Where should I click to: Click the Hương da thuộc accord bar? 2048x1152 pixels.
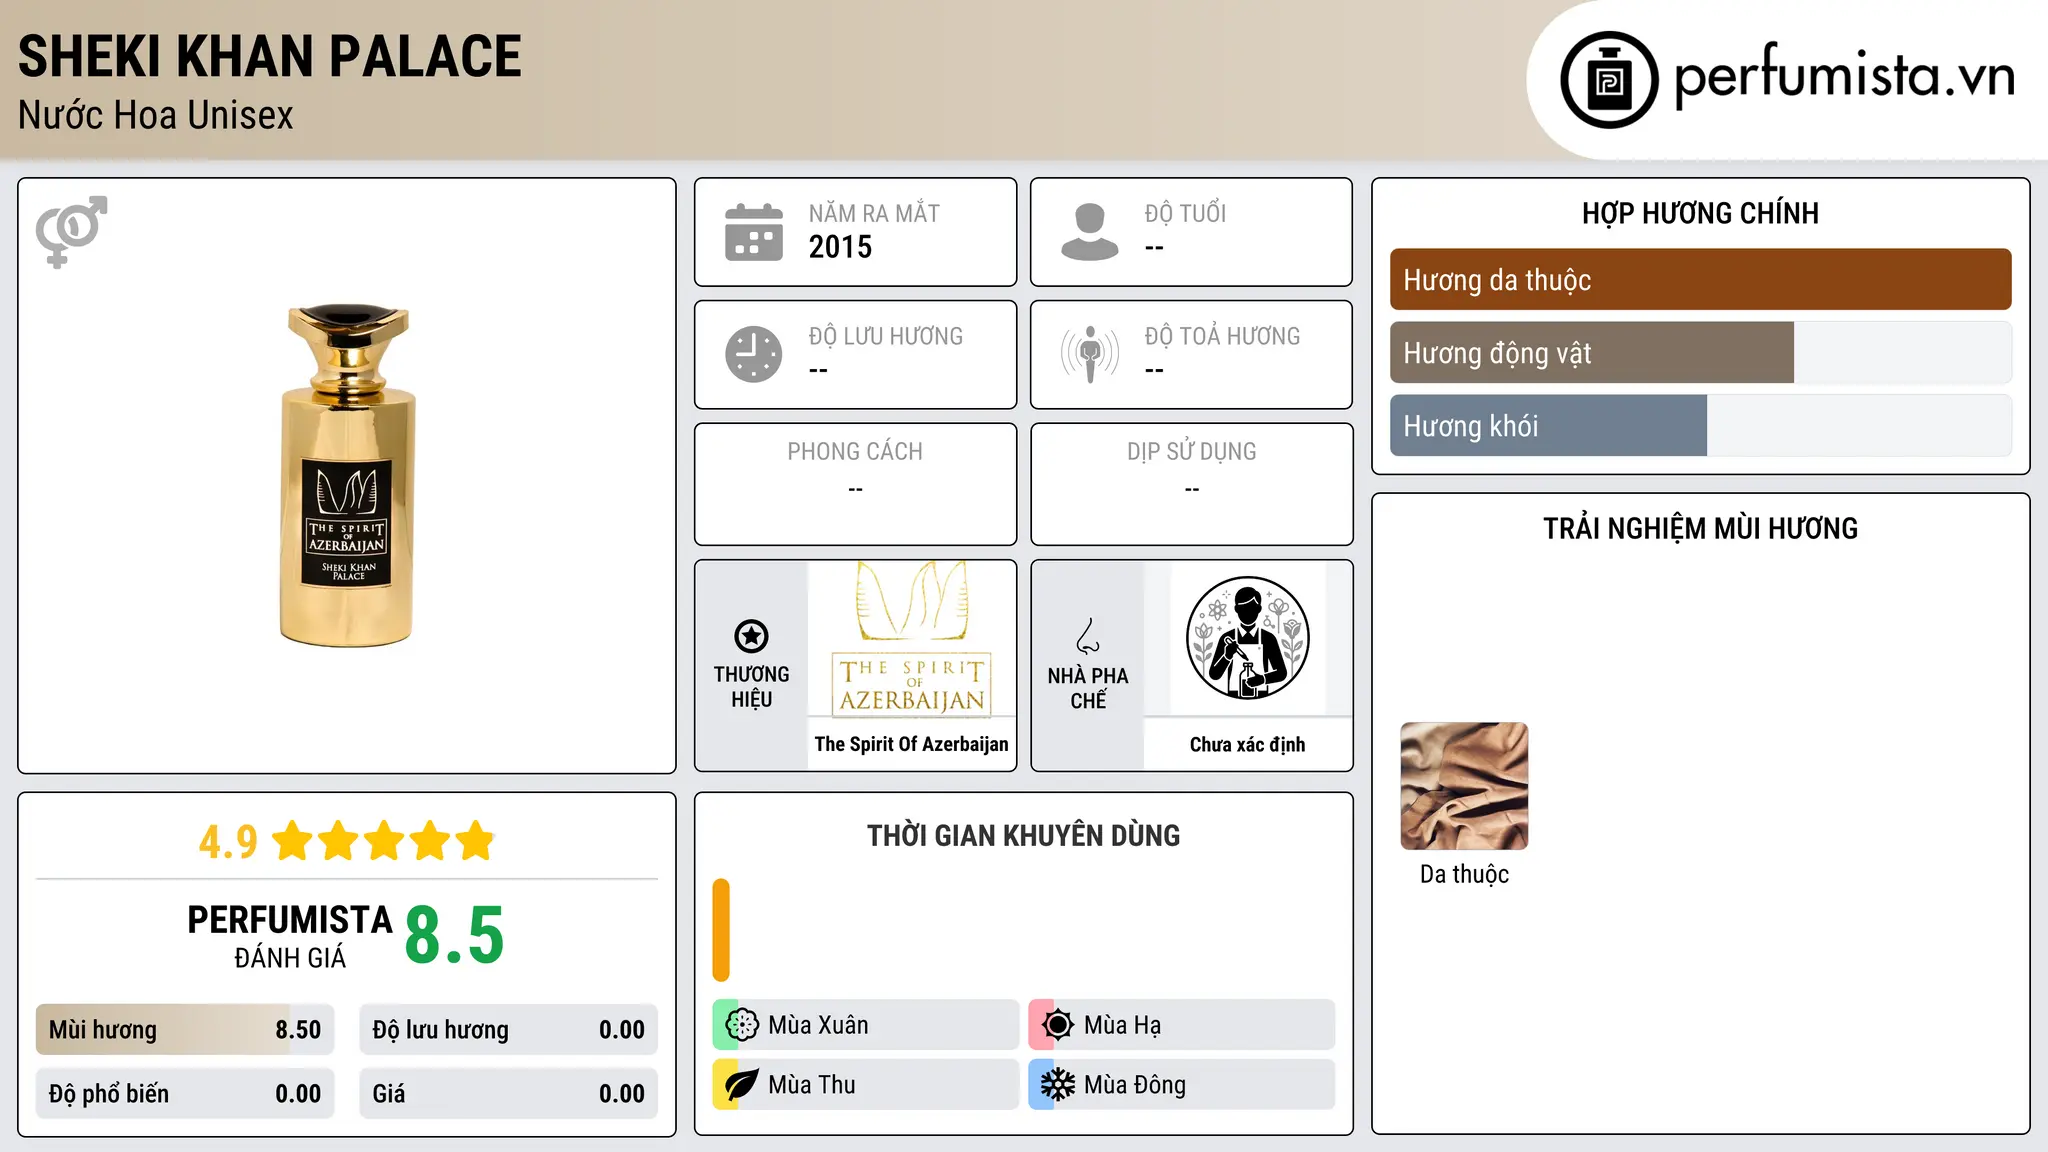pos(1700,280)
